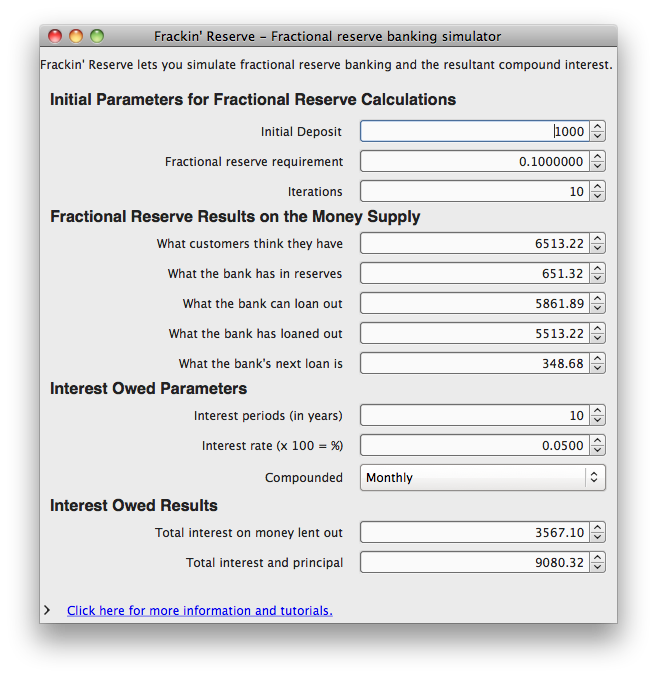Decrease the Fractional reserve requirement stepper

(597, 167)
